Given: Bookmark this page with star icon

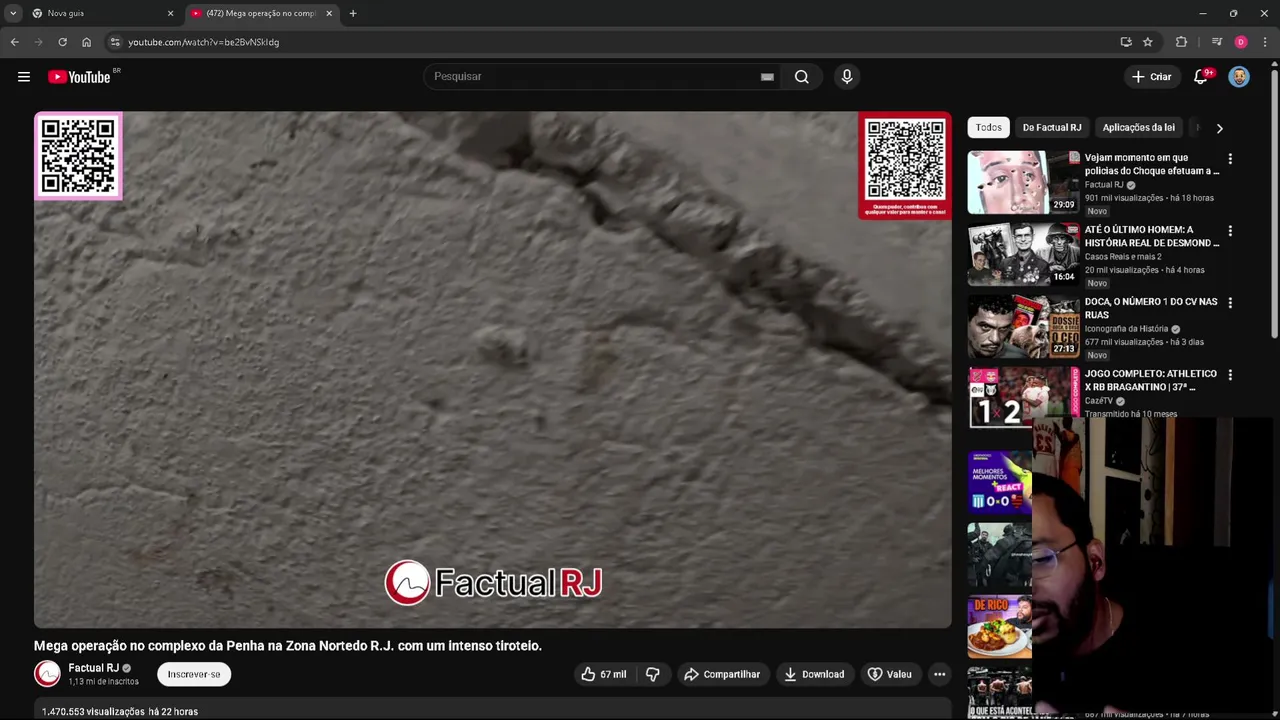Looking at the screenshot, I should tap(1147, 42).
